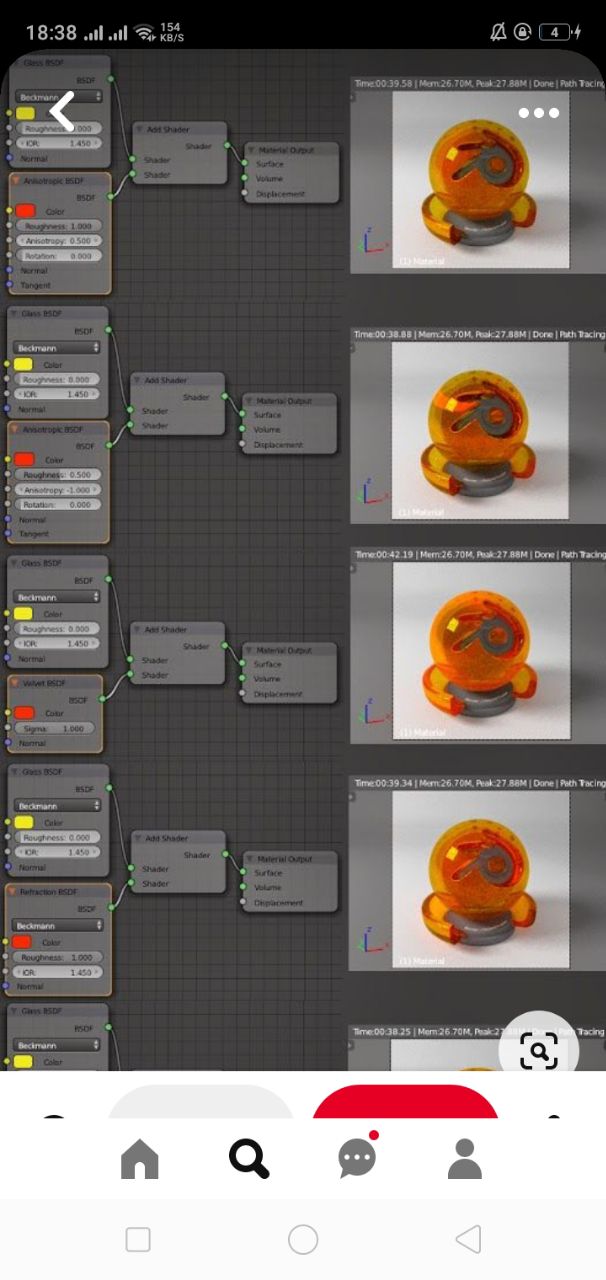Viewport: 606px width, 1280px height.
Task: Tap the render preview labeled Time:00:38.88
Action: (x=478, y=425)
